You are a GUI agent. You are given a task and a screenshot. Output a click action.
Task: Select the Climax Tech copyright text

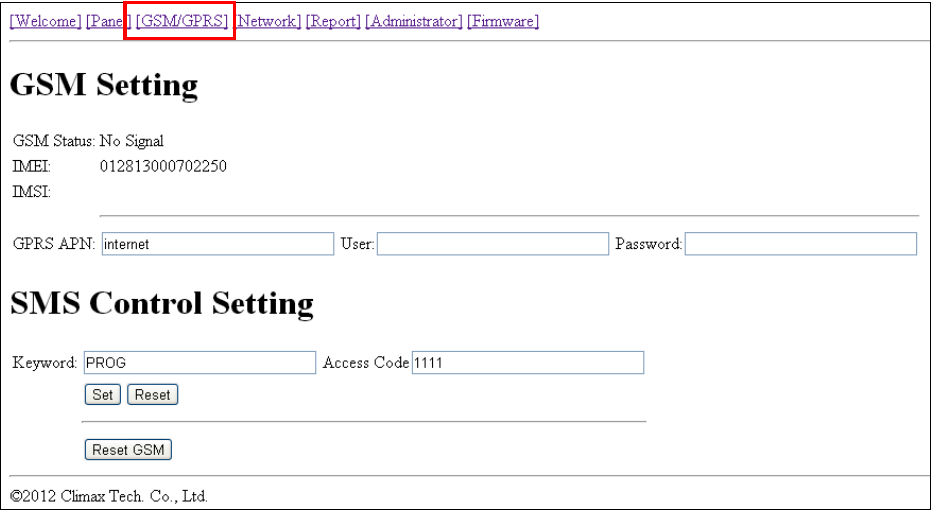point(109,496)
